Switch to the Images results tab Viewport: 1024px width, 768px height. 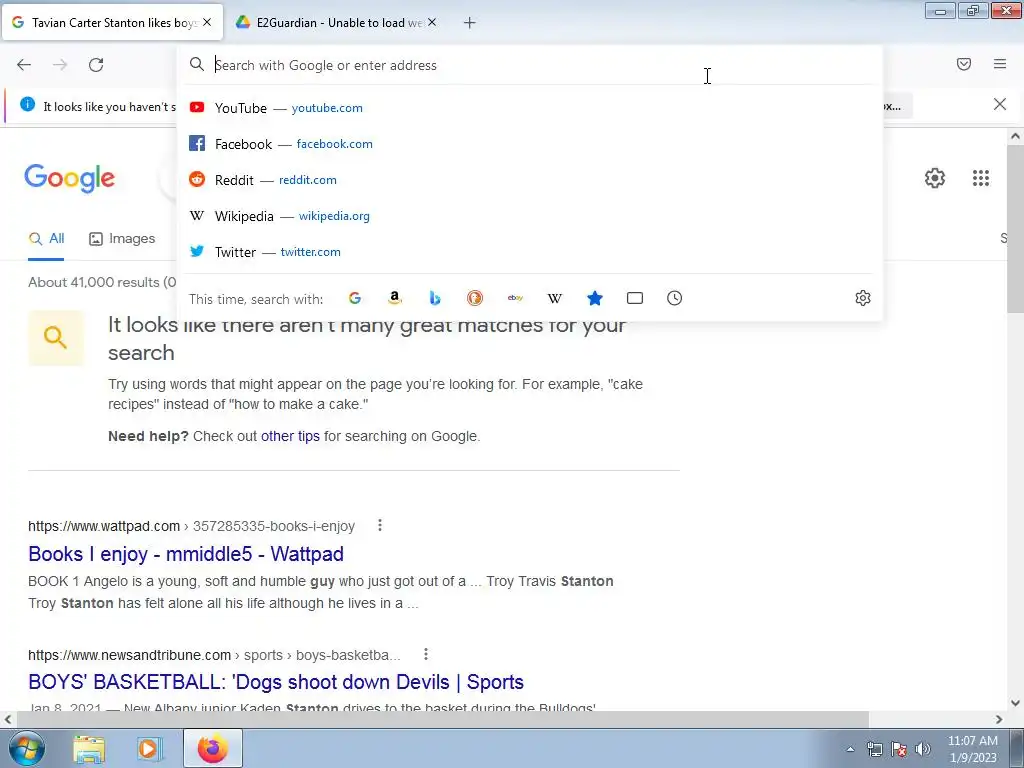click(122, 239)
